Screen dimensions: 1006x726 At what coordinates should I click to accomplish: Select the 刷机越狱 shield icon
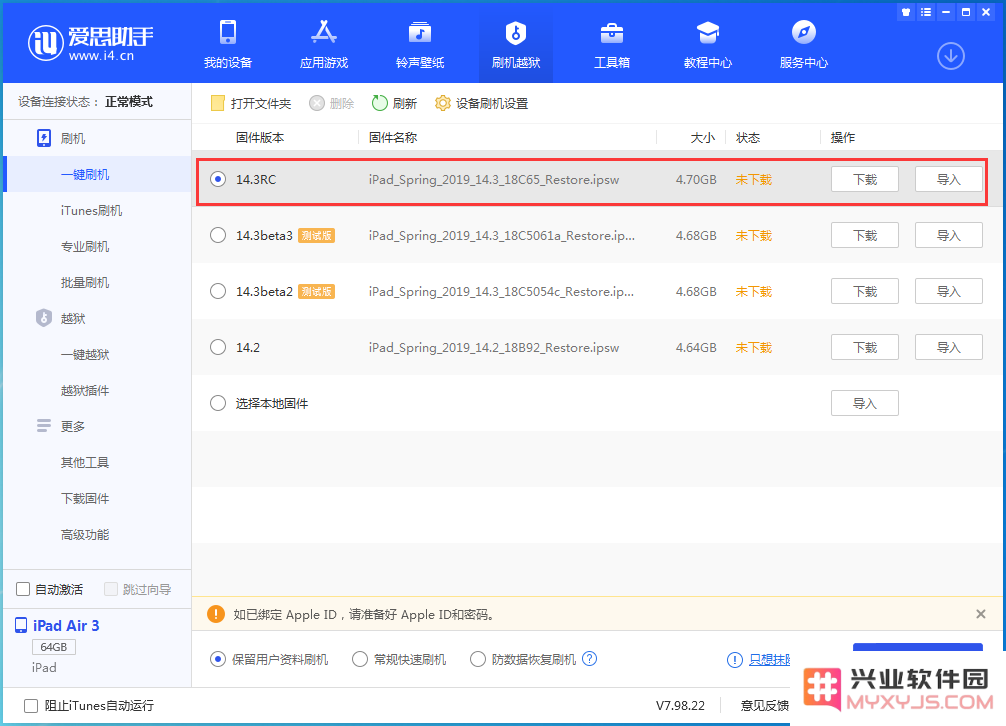pyautogui.click(x=516, y=32)
